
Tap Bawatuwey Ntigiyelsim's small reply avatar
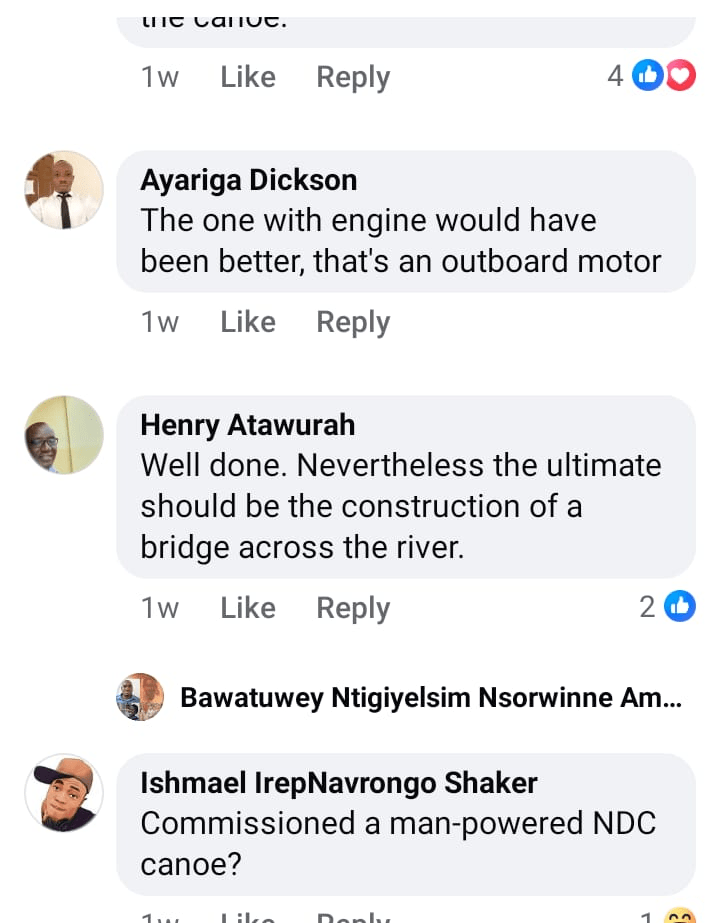(x=140, y=697)
